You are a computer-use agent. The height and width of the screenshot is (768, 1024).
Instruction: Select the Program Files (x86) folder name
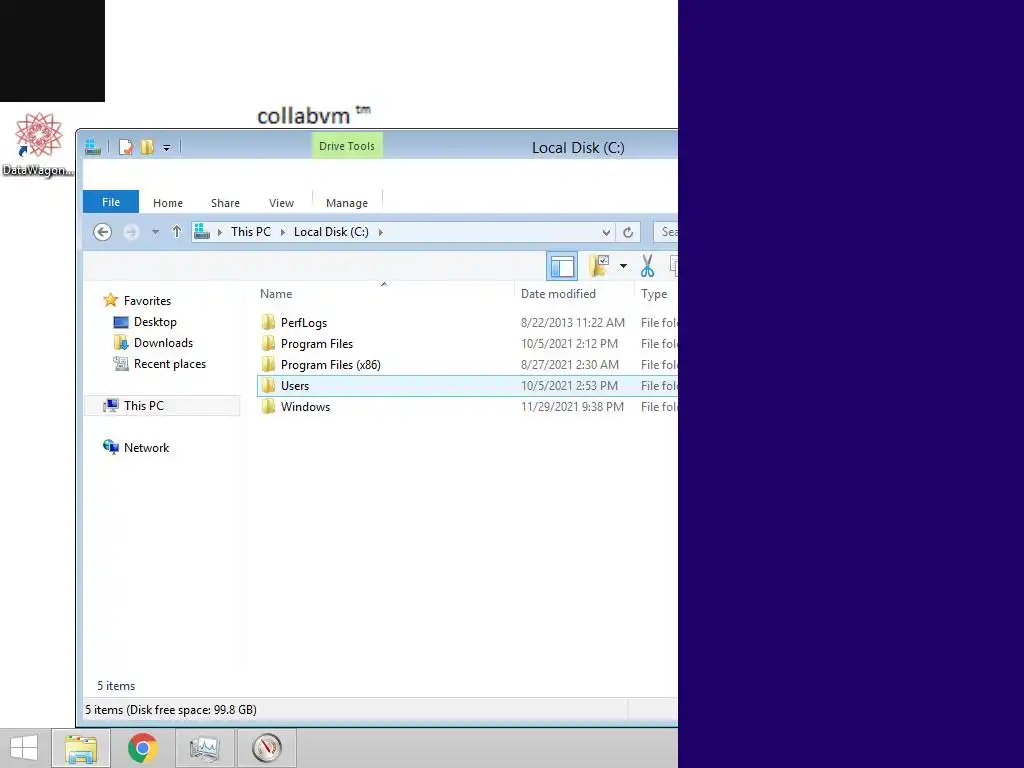click(x=330, y=364)
